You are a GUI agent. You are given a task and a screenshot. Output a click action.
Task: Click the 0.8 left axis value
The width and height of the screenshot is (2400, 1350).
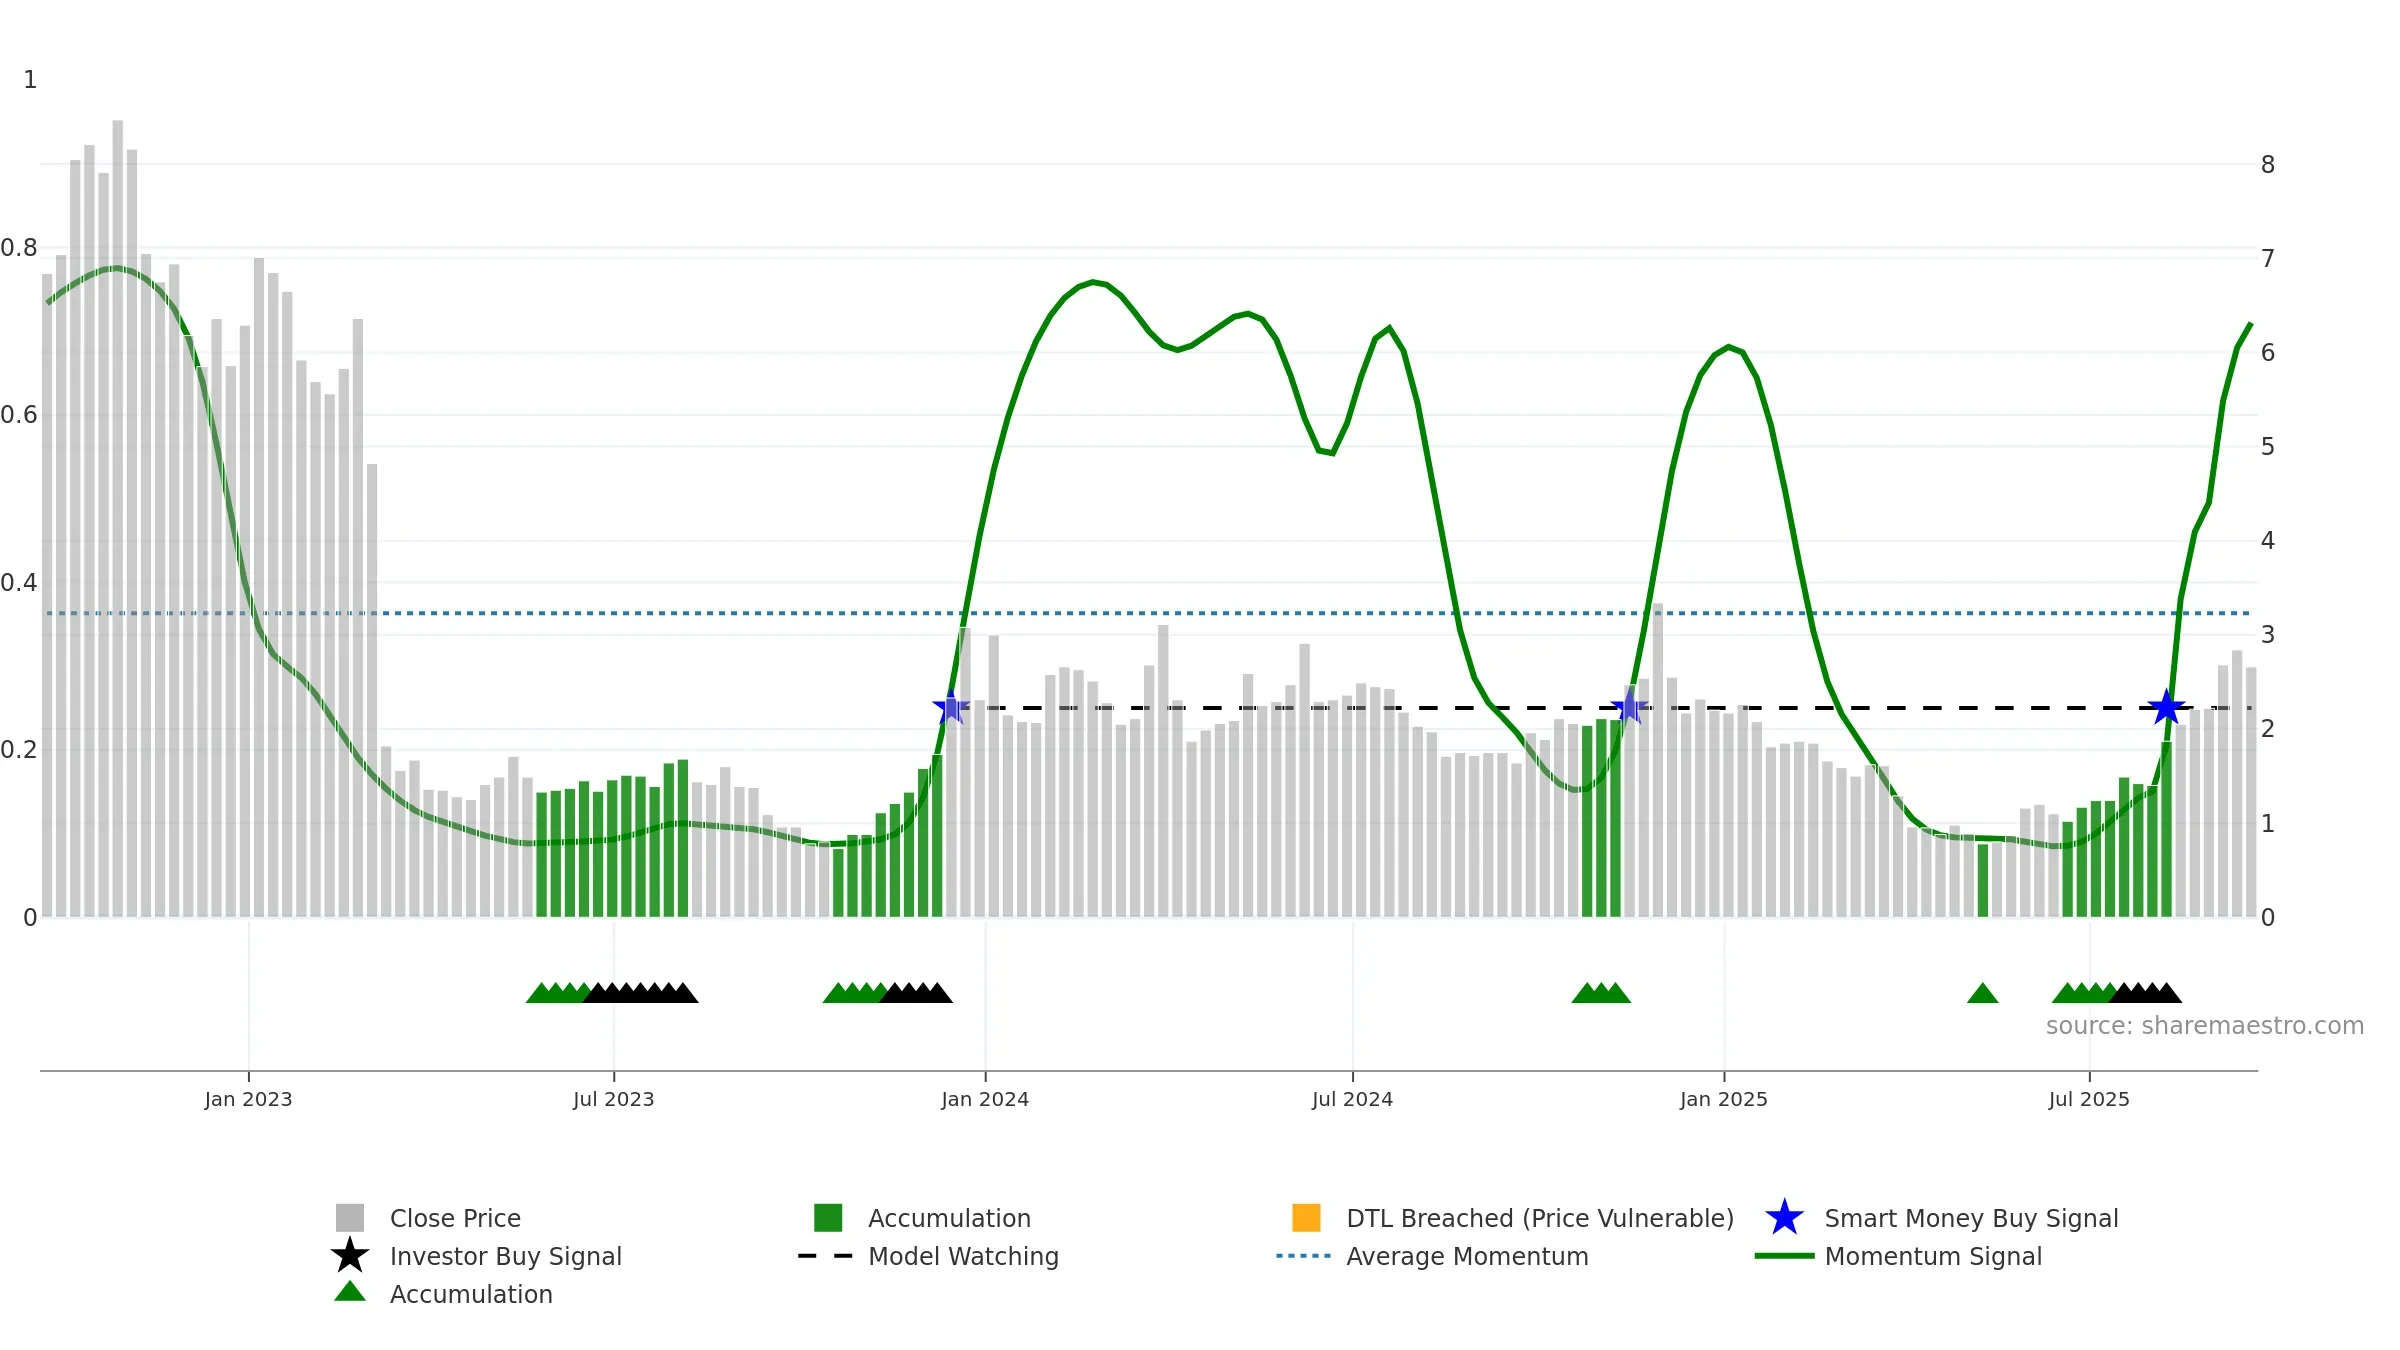coord(19,247)
